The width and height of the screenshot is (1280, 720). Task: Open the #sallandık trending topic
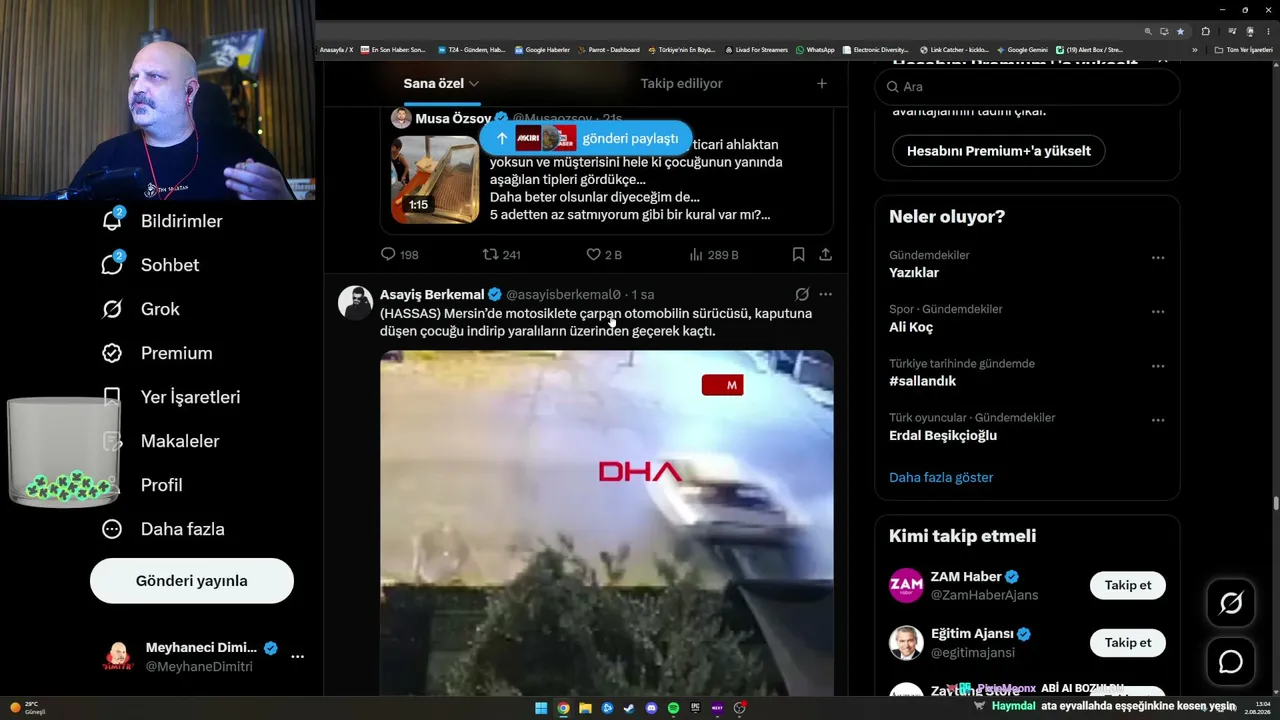click(922, 381)
